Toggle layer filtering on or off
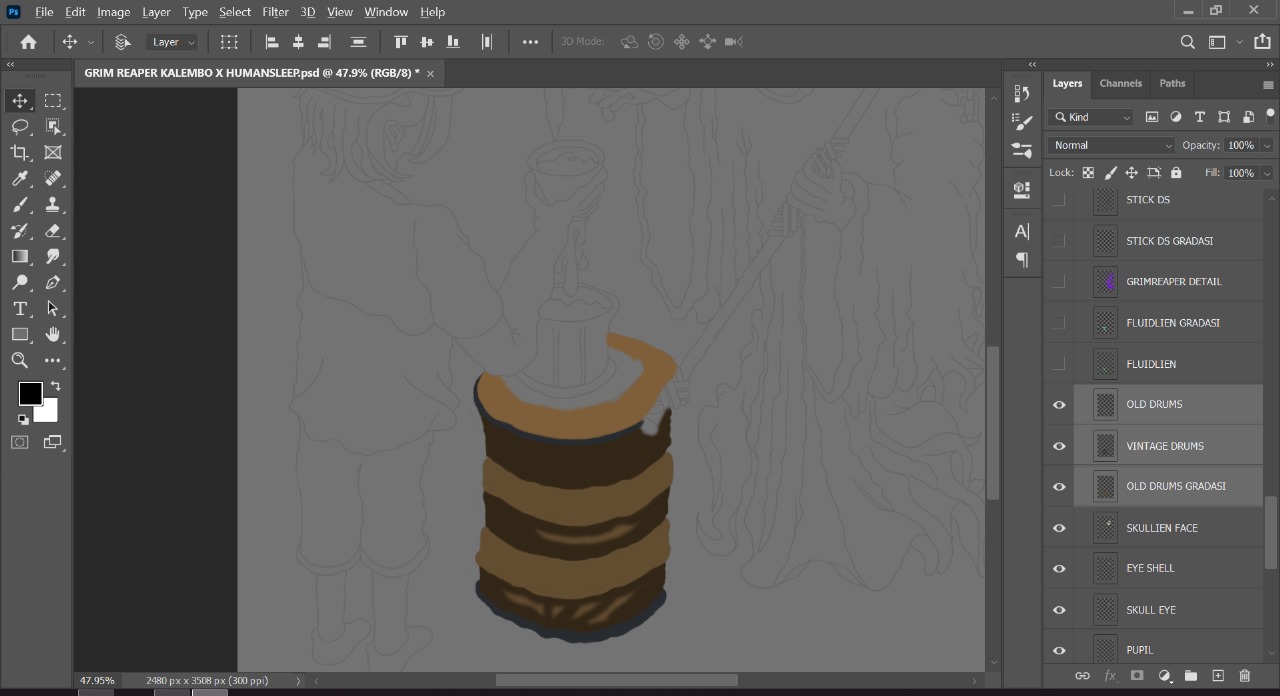Image resolution: width=1280 pixels, height=696 pixels. coord(1270,114)
